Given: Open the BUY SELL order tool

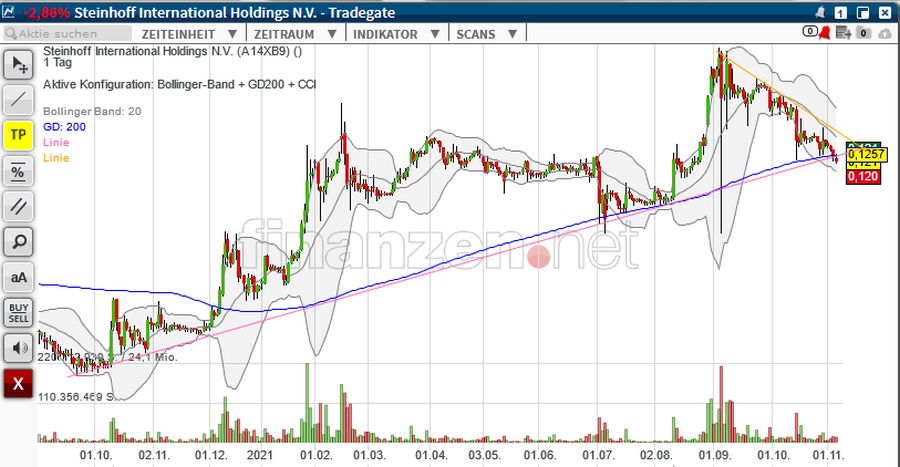Looking at the screenshot, I should tap(18, 313).
